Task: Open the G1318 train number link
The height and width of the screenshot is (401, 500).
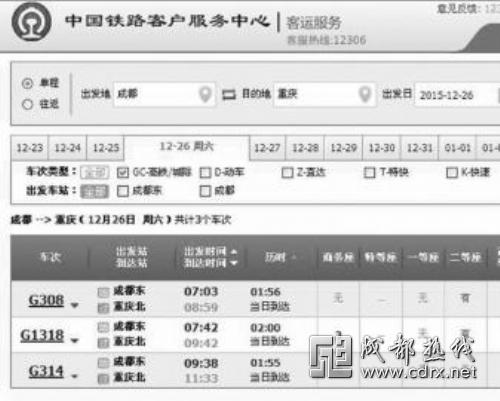Action: pos(42,335)
